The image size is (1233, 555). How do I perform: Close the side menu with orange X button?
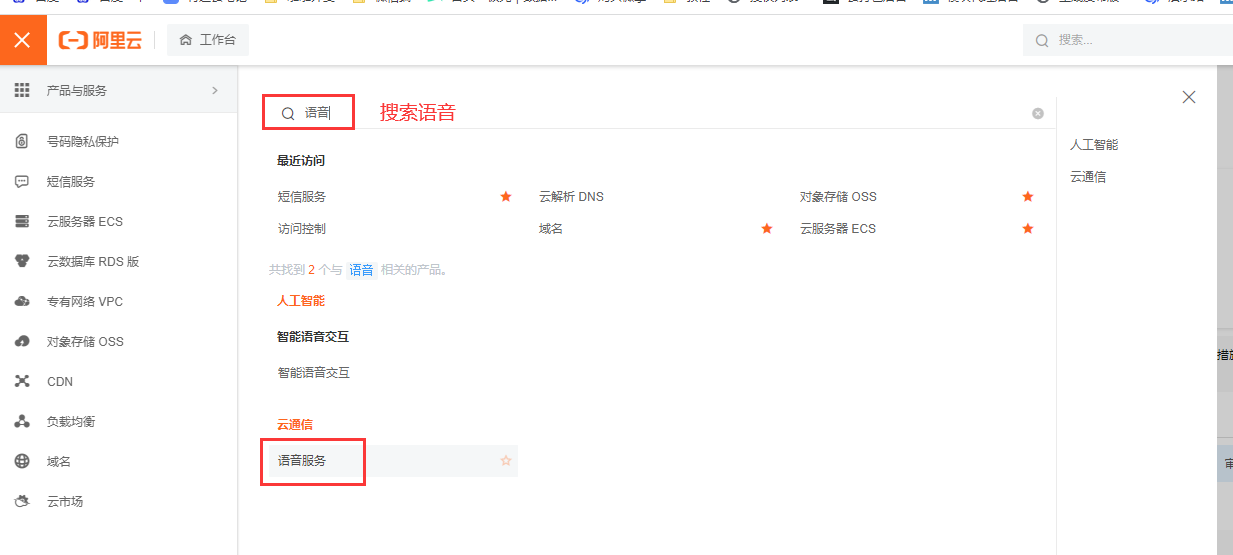[x=23, y=40]
